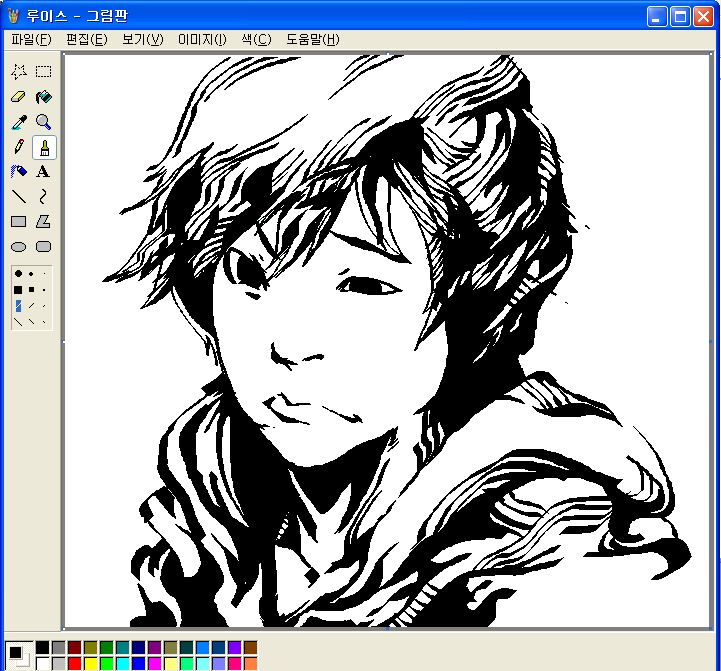The width and height of the screenshot is (721, 671).
Task: Activate the Pick Color eyedropper tool
Action: pyautogui.click(x=18, y=122)
